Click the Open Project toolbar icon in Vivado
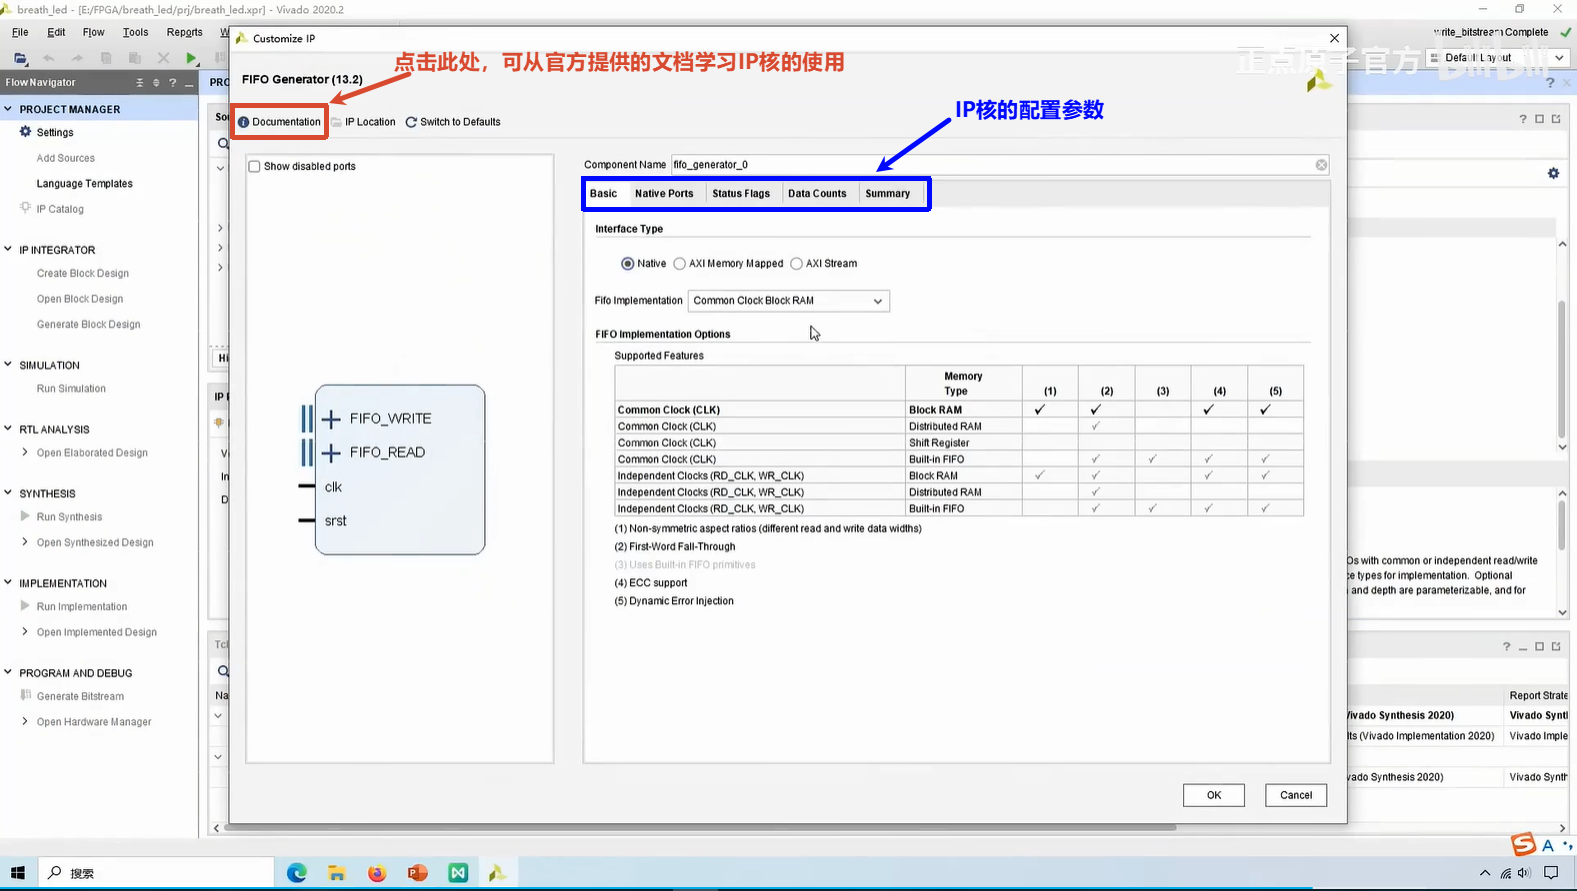 pyautogui.click(x=20, y=58)
